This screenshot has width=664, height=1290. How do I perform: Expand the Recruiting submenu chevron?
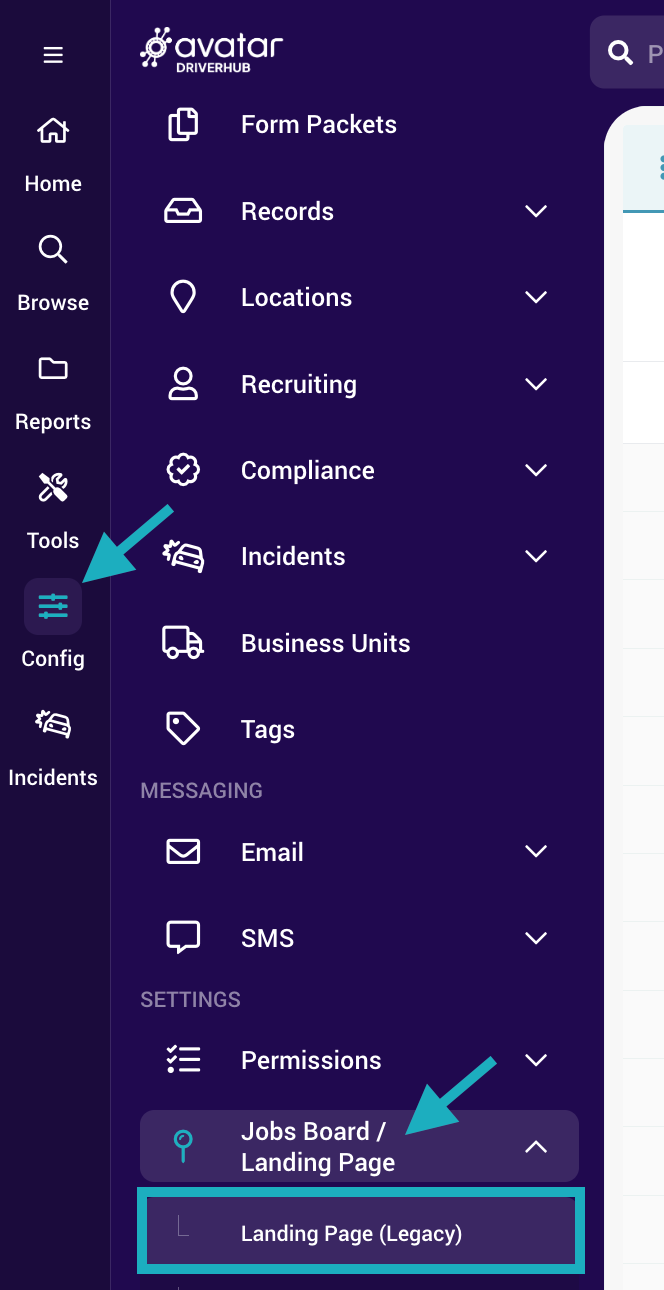pos(536,384)
